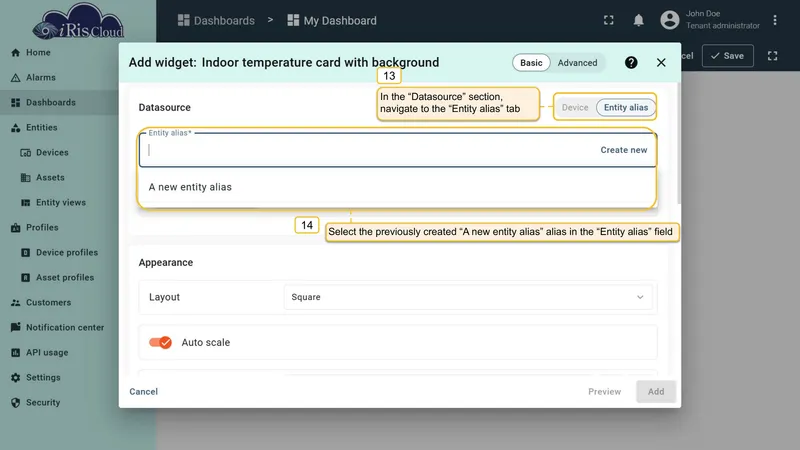
Task: Click the Profiles sidebar icon
Action: pyautogui.click(x=15, y=228)
